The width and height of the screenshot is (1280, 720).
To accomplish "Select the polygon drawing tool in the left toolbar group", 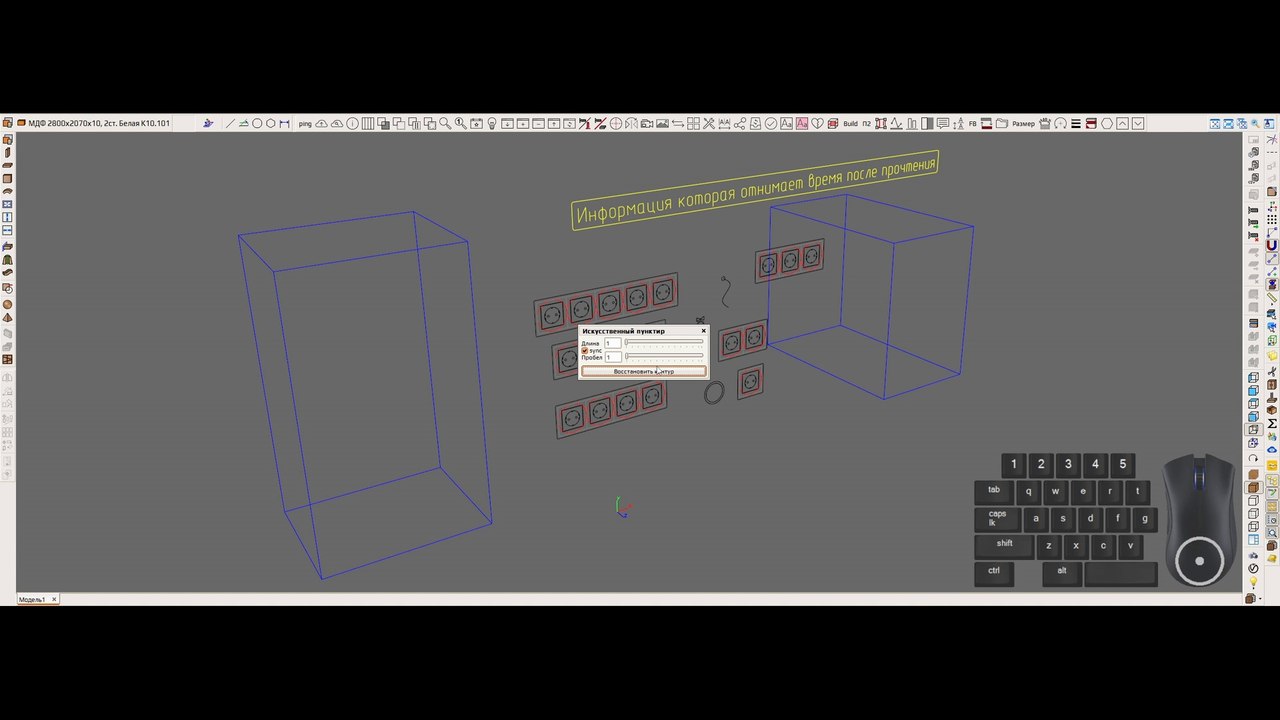I will (x=270, y=124).
